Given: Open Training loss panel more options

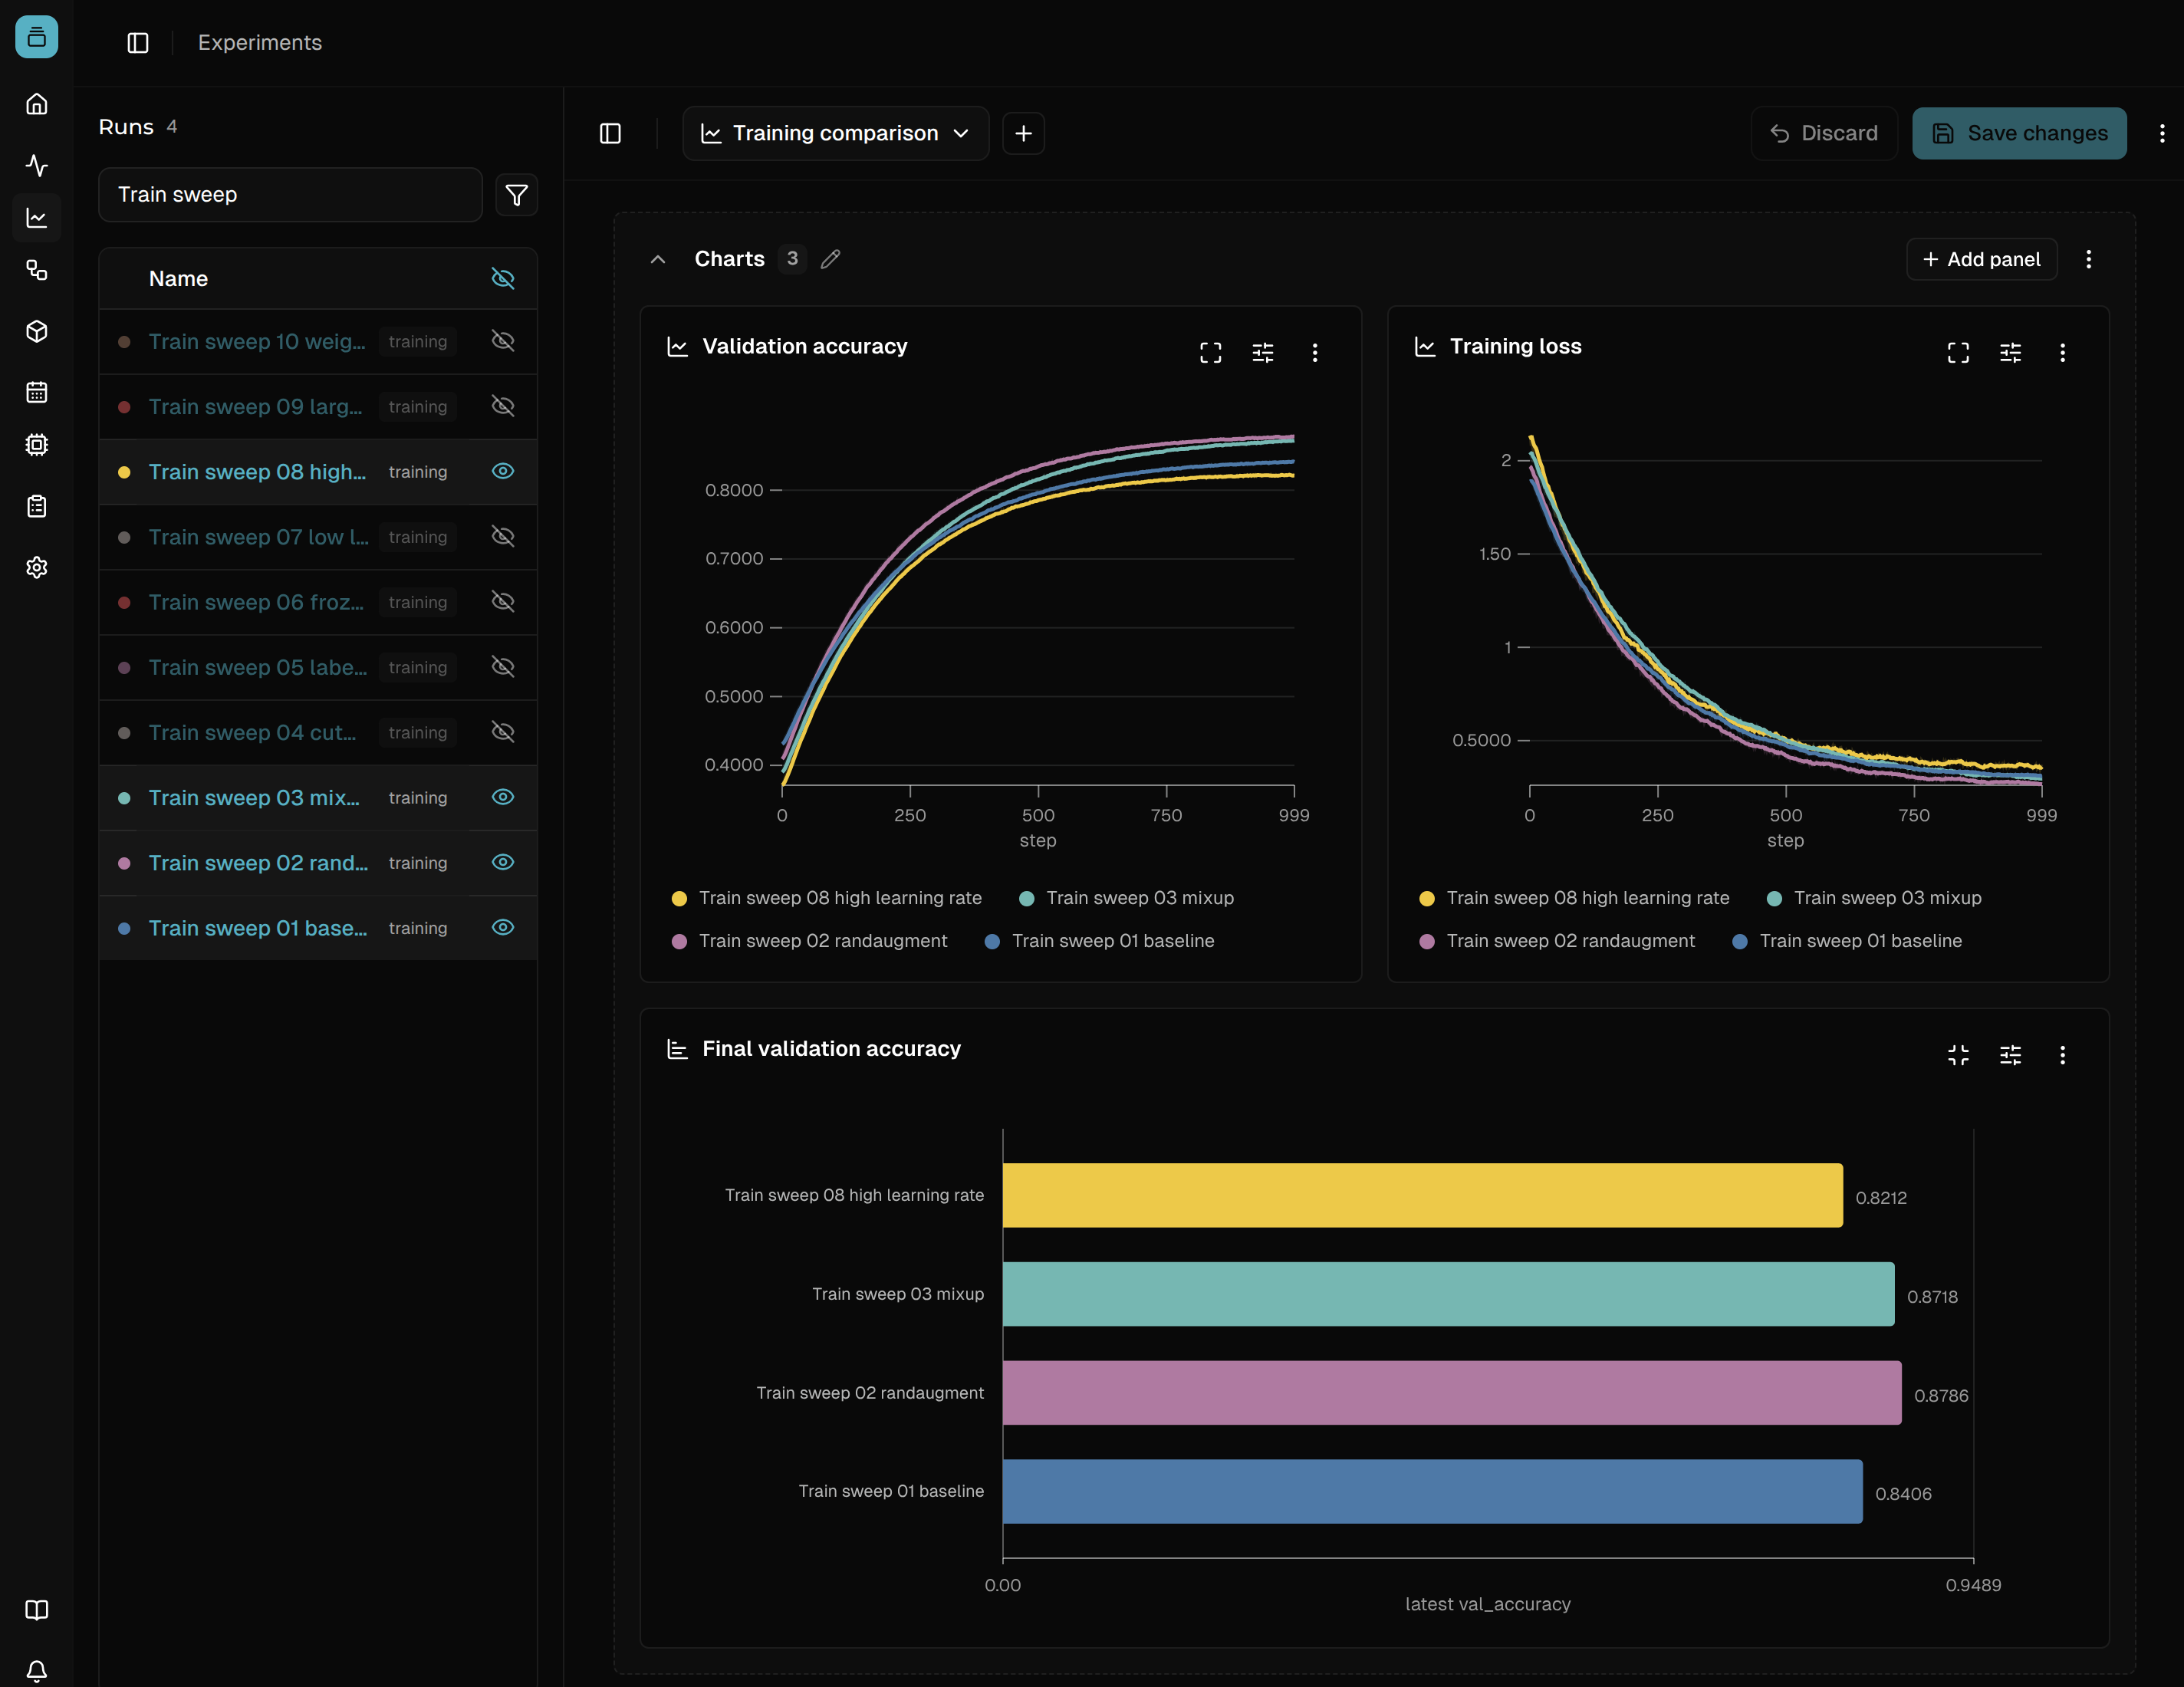Looking at the screenshot, I should pos(2062,352).
